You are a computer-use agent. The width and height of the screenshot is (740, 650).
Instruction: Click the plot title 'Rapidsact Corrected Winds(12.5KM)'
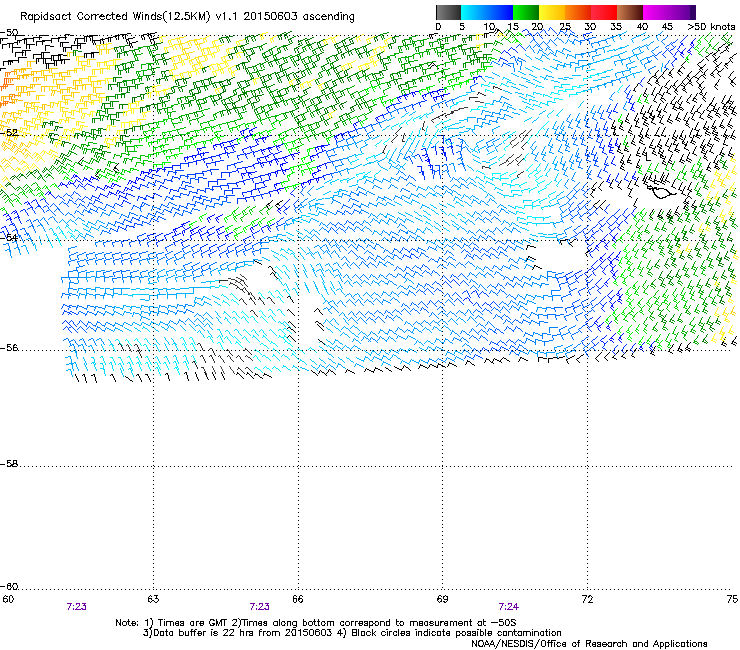[x=115, y=17]
